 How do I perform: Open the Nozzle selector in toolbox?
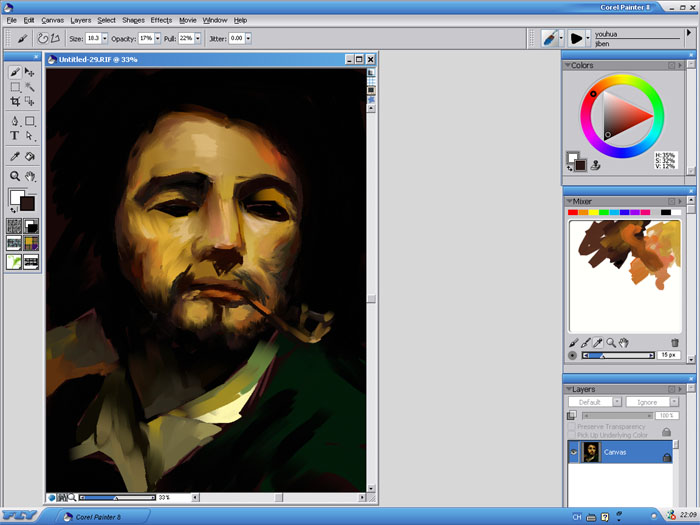pyautogui.click(x=31, y=262)
